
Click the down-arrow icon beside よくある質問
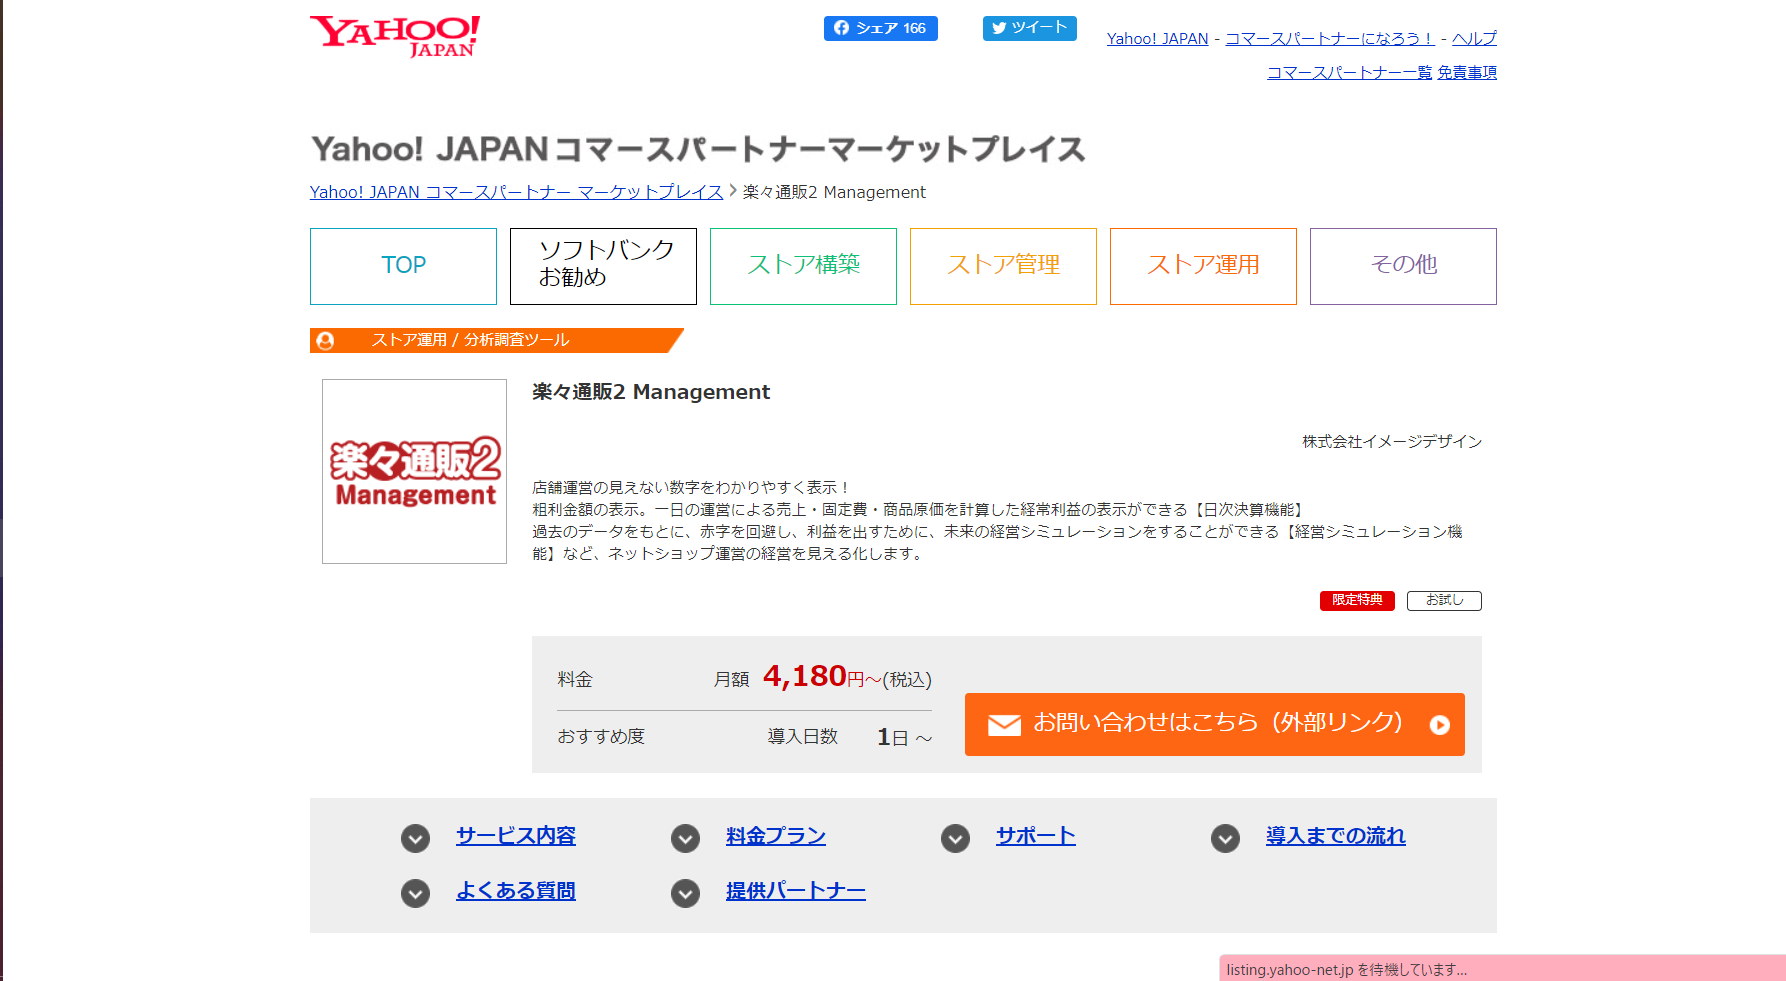(415, 893)
